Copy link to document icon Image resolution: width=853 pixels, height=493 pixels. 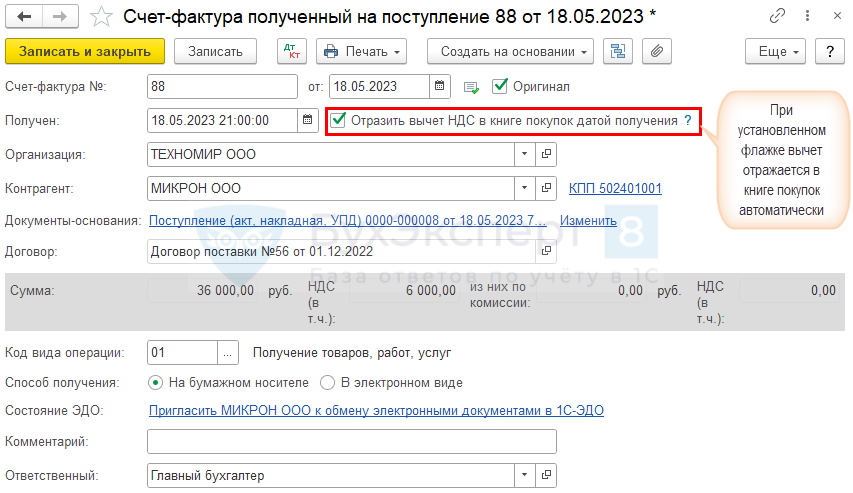click(x=777, y=16)
